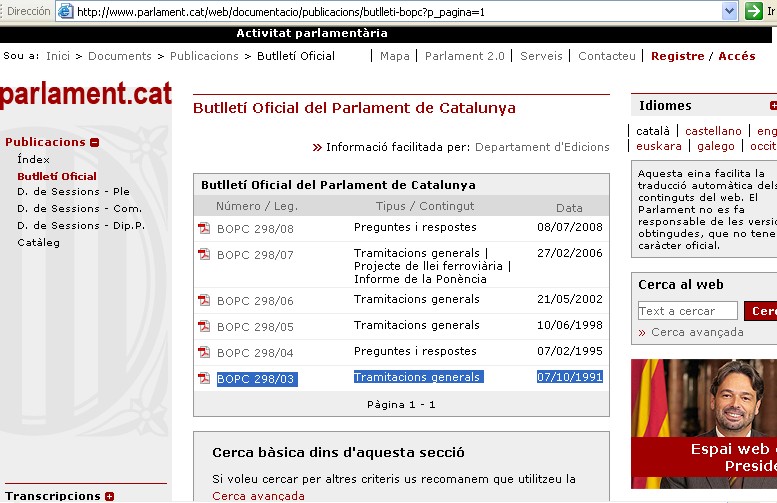Open PDF icon for BOPC 298/03

(x=204, y=378)
